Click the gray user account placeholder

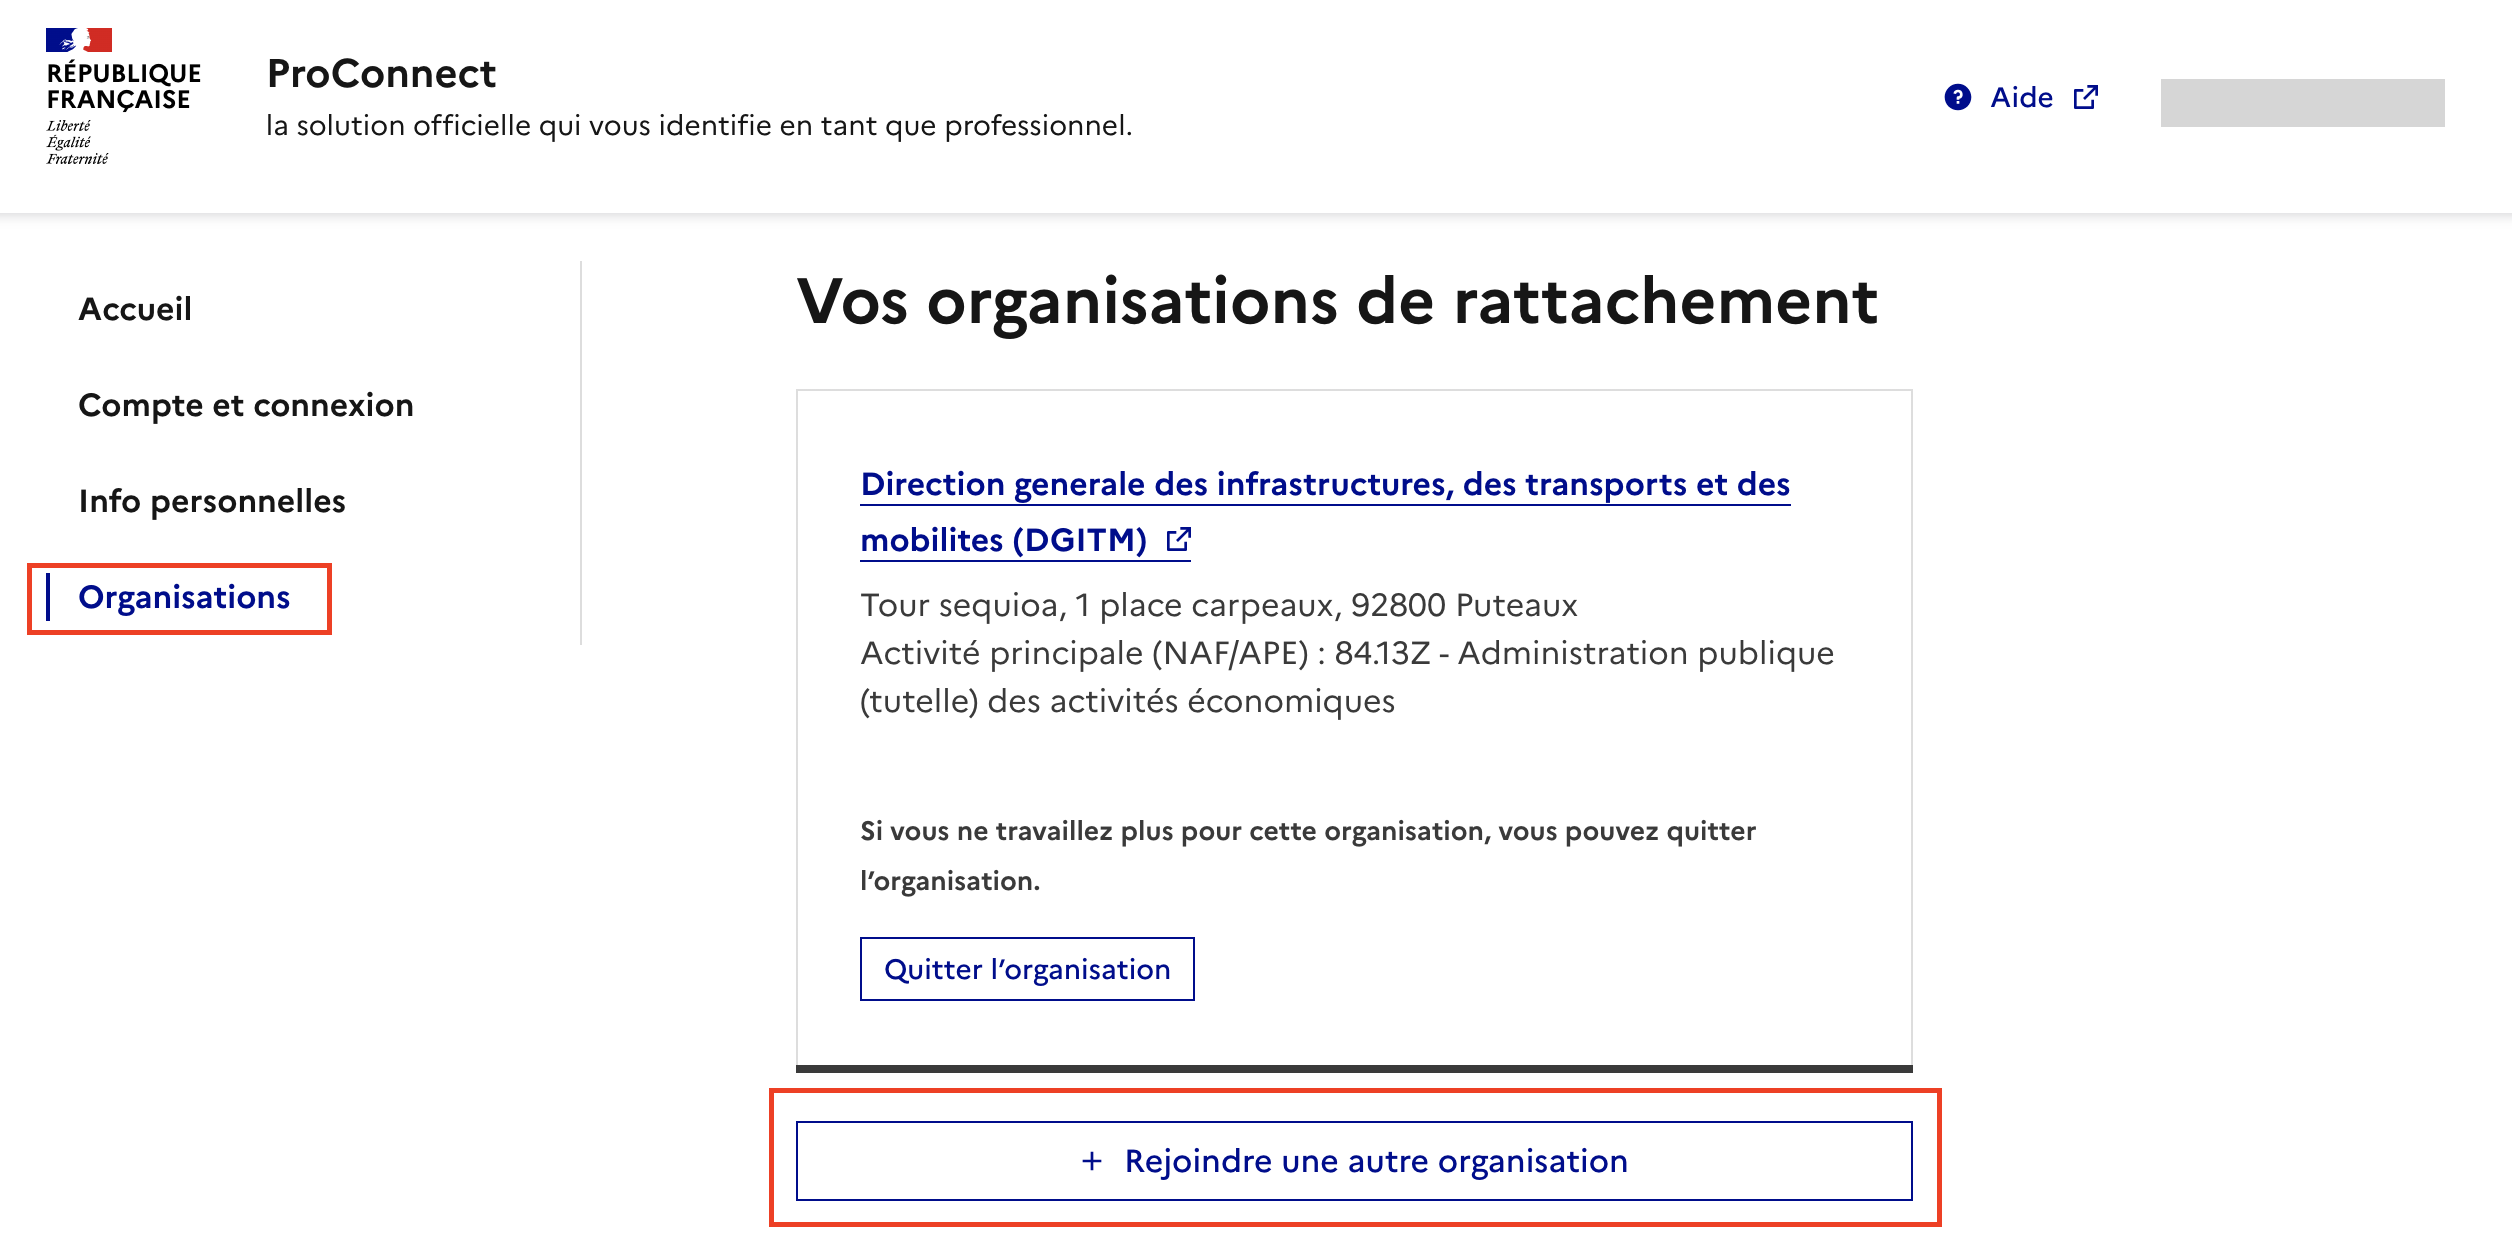(2301, 103)
